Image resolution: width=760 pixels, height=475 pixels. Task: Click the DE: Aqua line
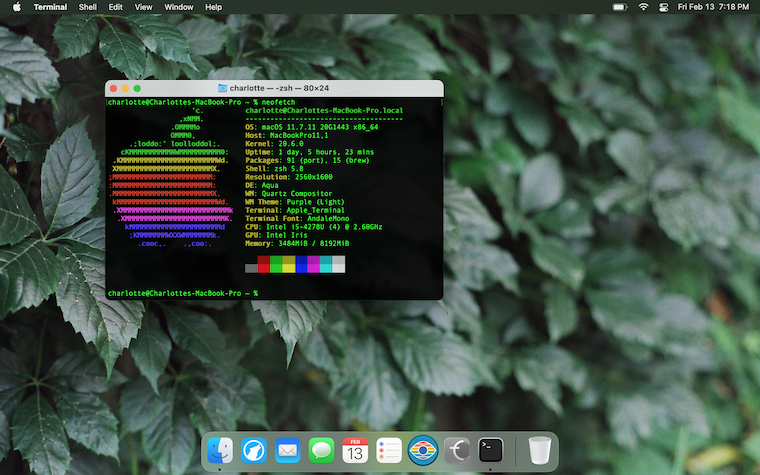[262, 185]
